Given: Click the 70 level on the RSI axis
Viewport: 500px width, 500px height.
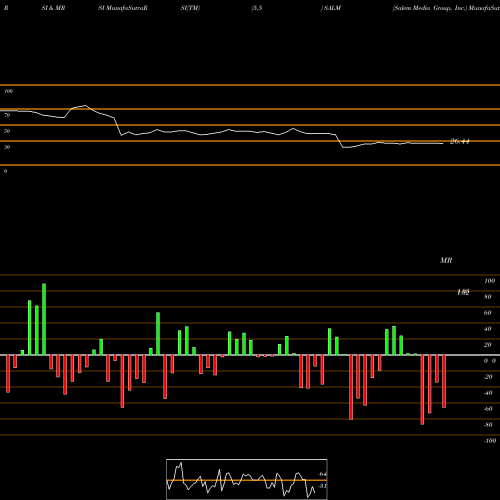Looking at the screenshot, I should pyautogui.click(x=7, y=115).
